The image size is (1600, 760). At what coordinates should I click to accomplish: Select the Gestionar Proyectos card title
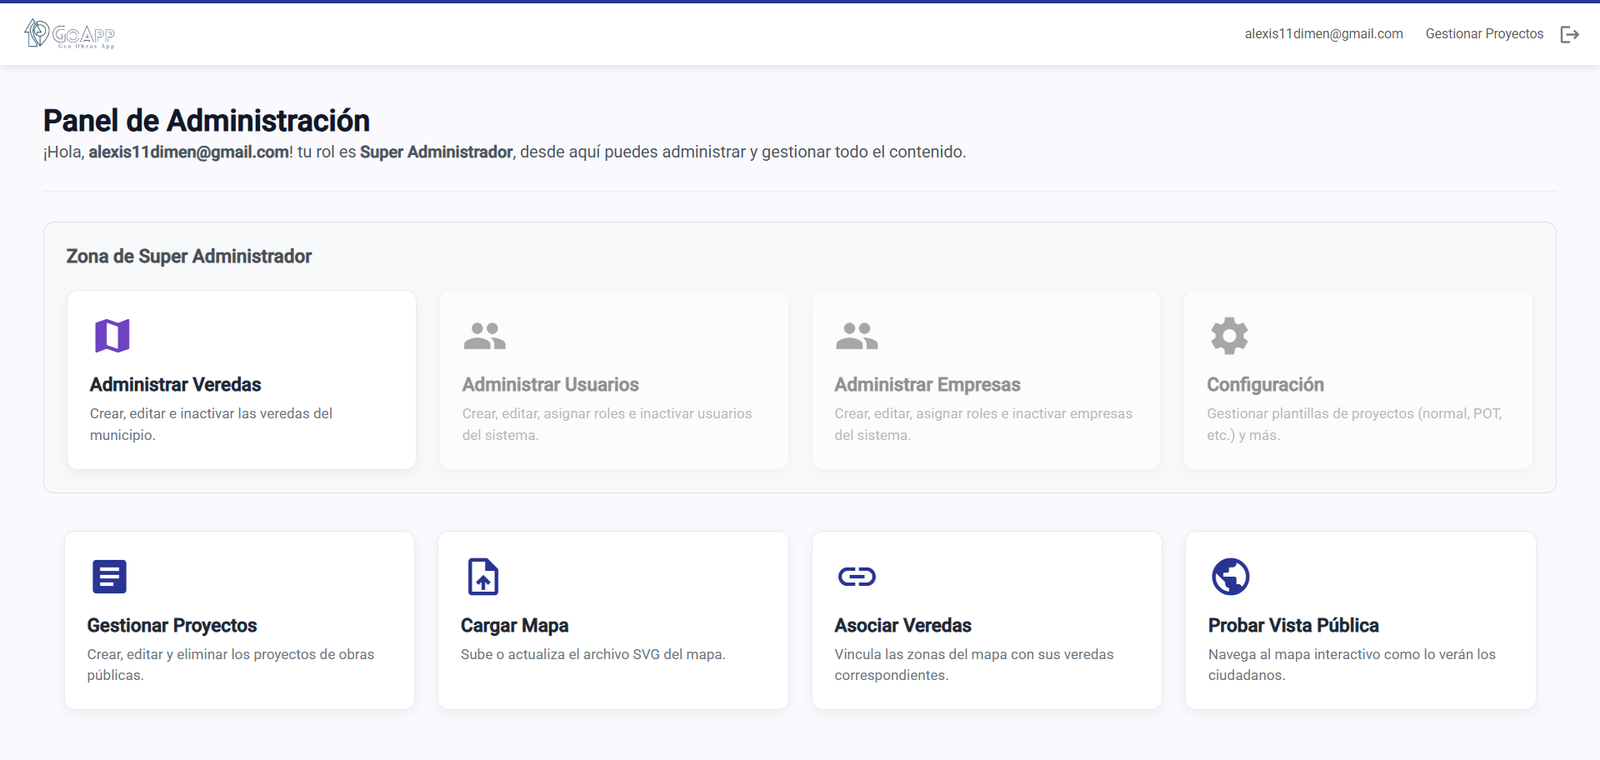click(172, 626)
